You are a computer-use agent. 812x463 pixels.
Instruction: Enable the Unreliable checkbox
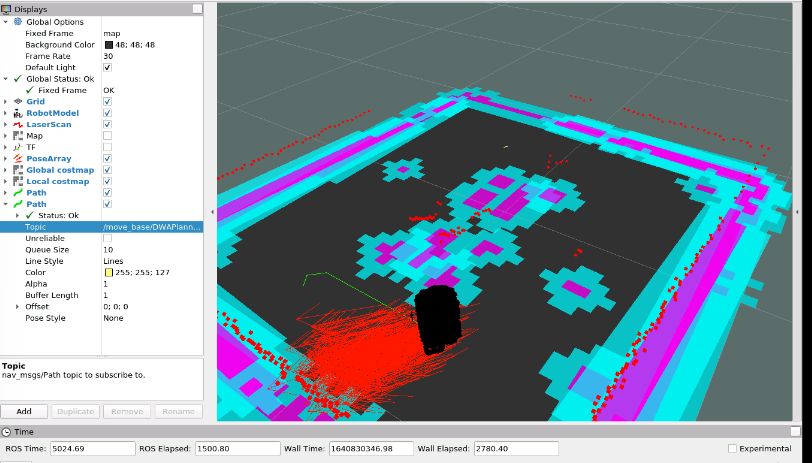(107, 238)
